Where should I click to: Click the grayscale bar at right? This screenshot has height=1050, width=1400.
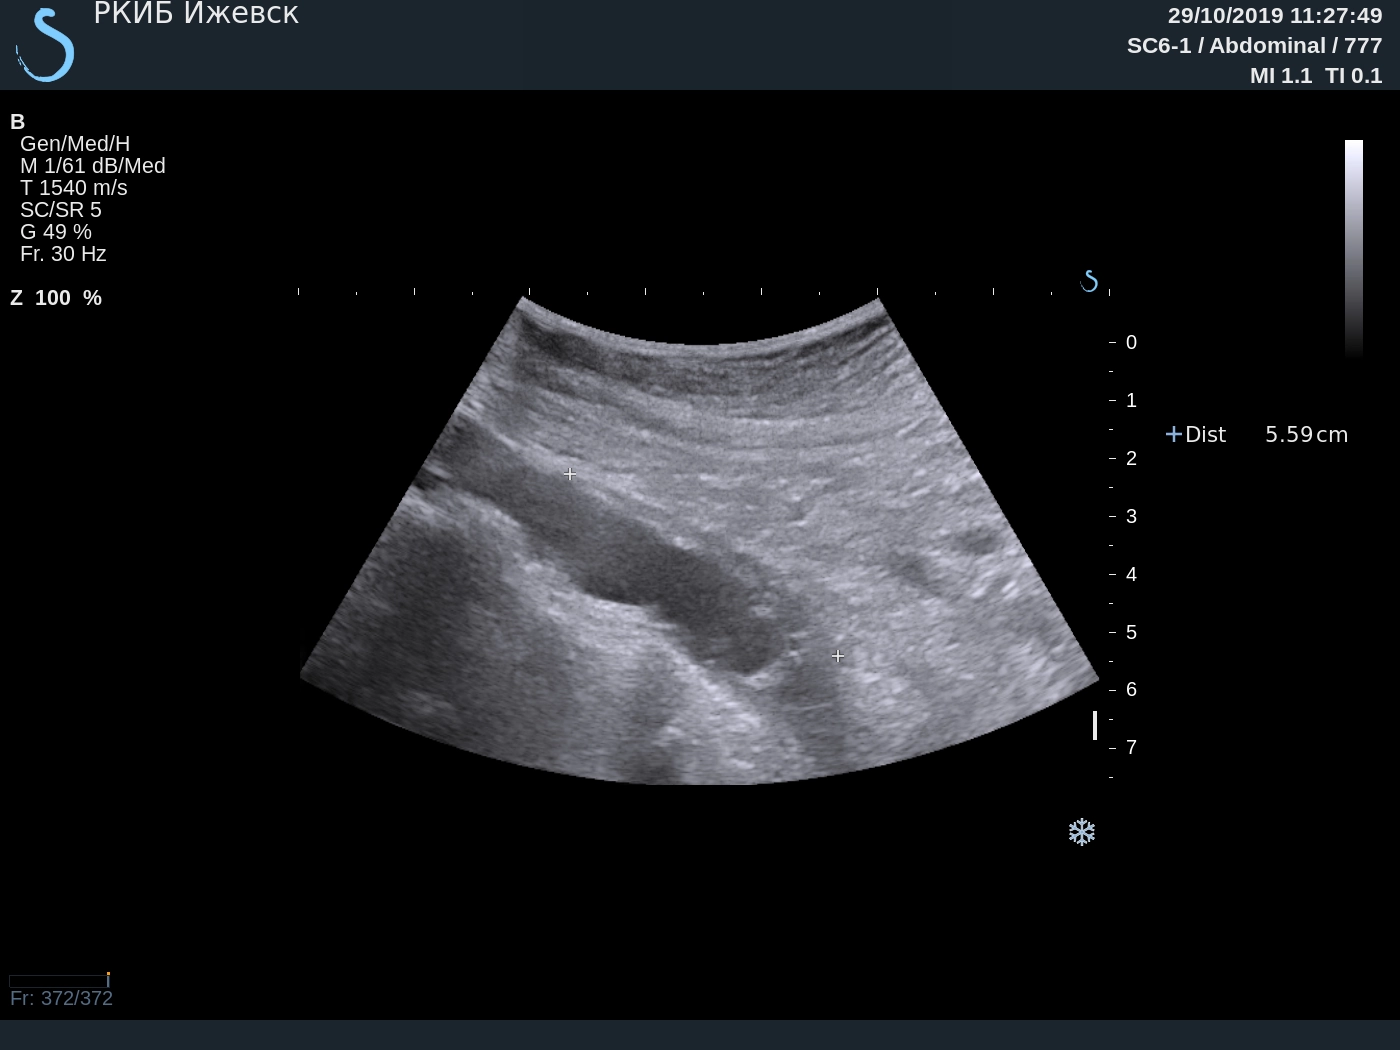[x=1354, y=248]
